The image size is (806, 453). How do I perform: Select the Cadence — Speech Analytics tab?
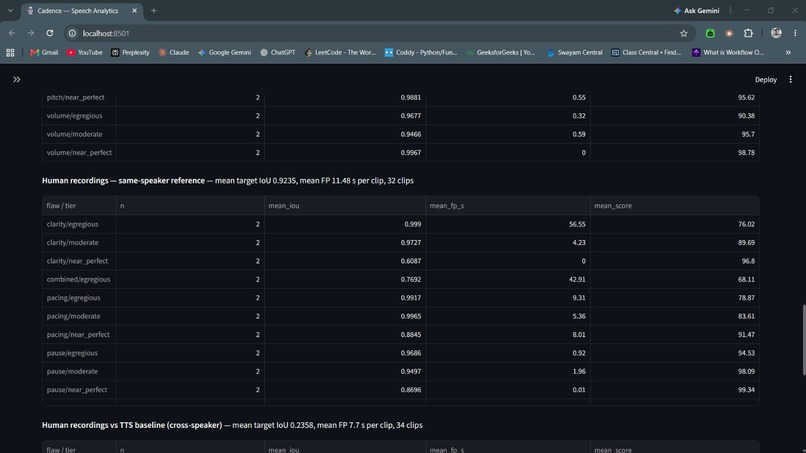pyautogui.click(x=82, y=11)
